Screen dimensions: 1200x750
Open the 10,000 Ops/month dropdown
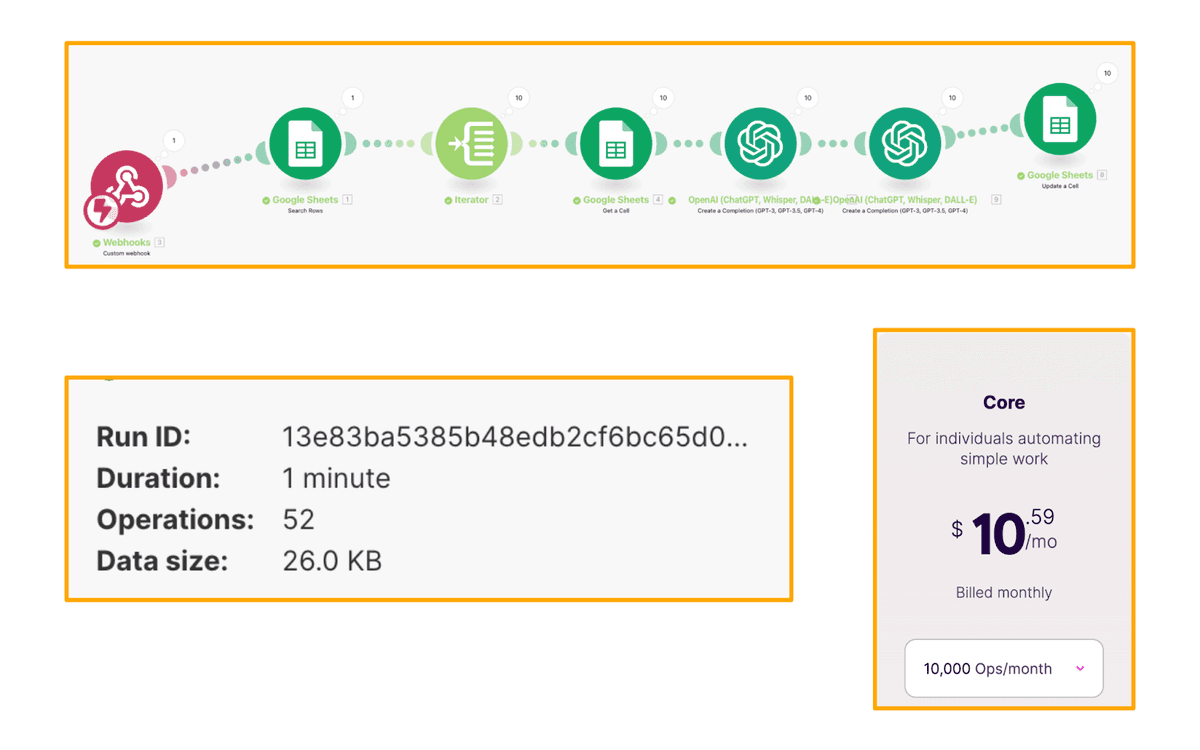click(x=1003, y=668)
